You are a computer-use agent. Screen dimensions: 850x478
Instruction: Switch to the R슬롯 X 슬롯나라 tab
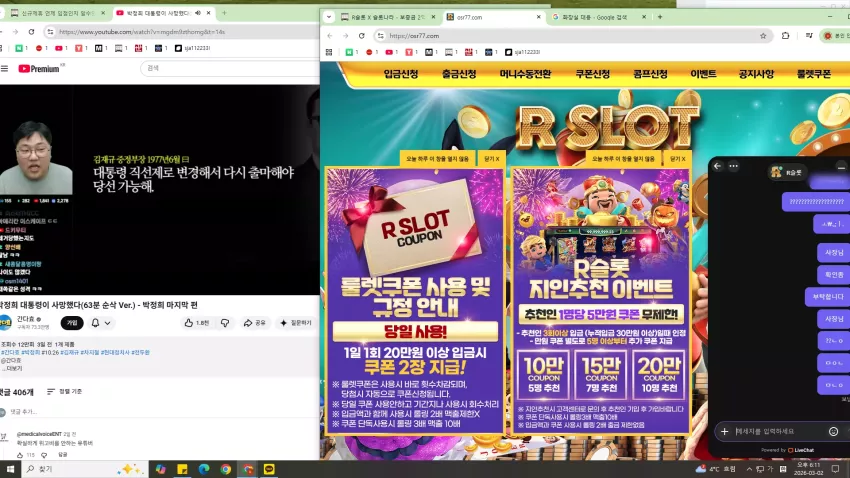[x=388, y=17]
